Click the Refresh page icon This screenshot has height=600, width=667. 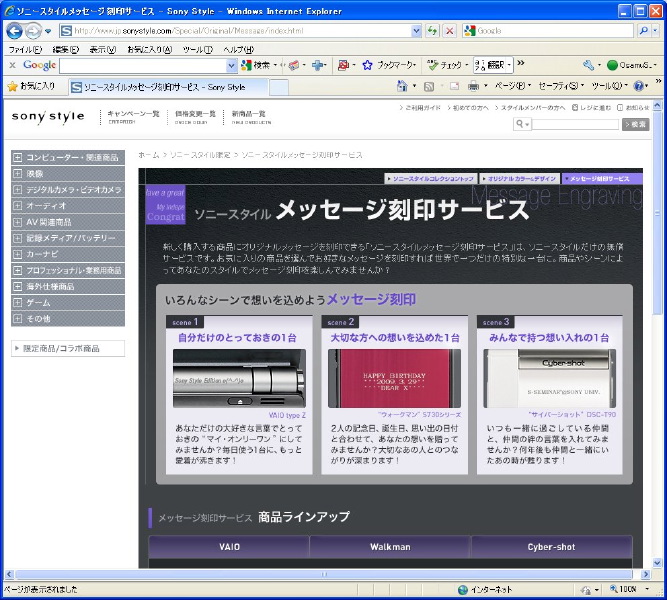432,31
